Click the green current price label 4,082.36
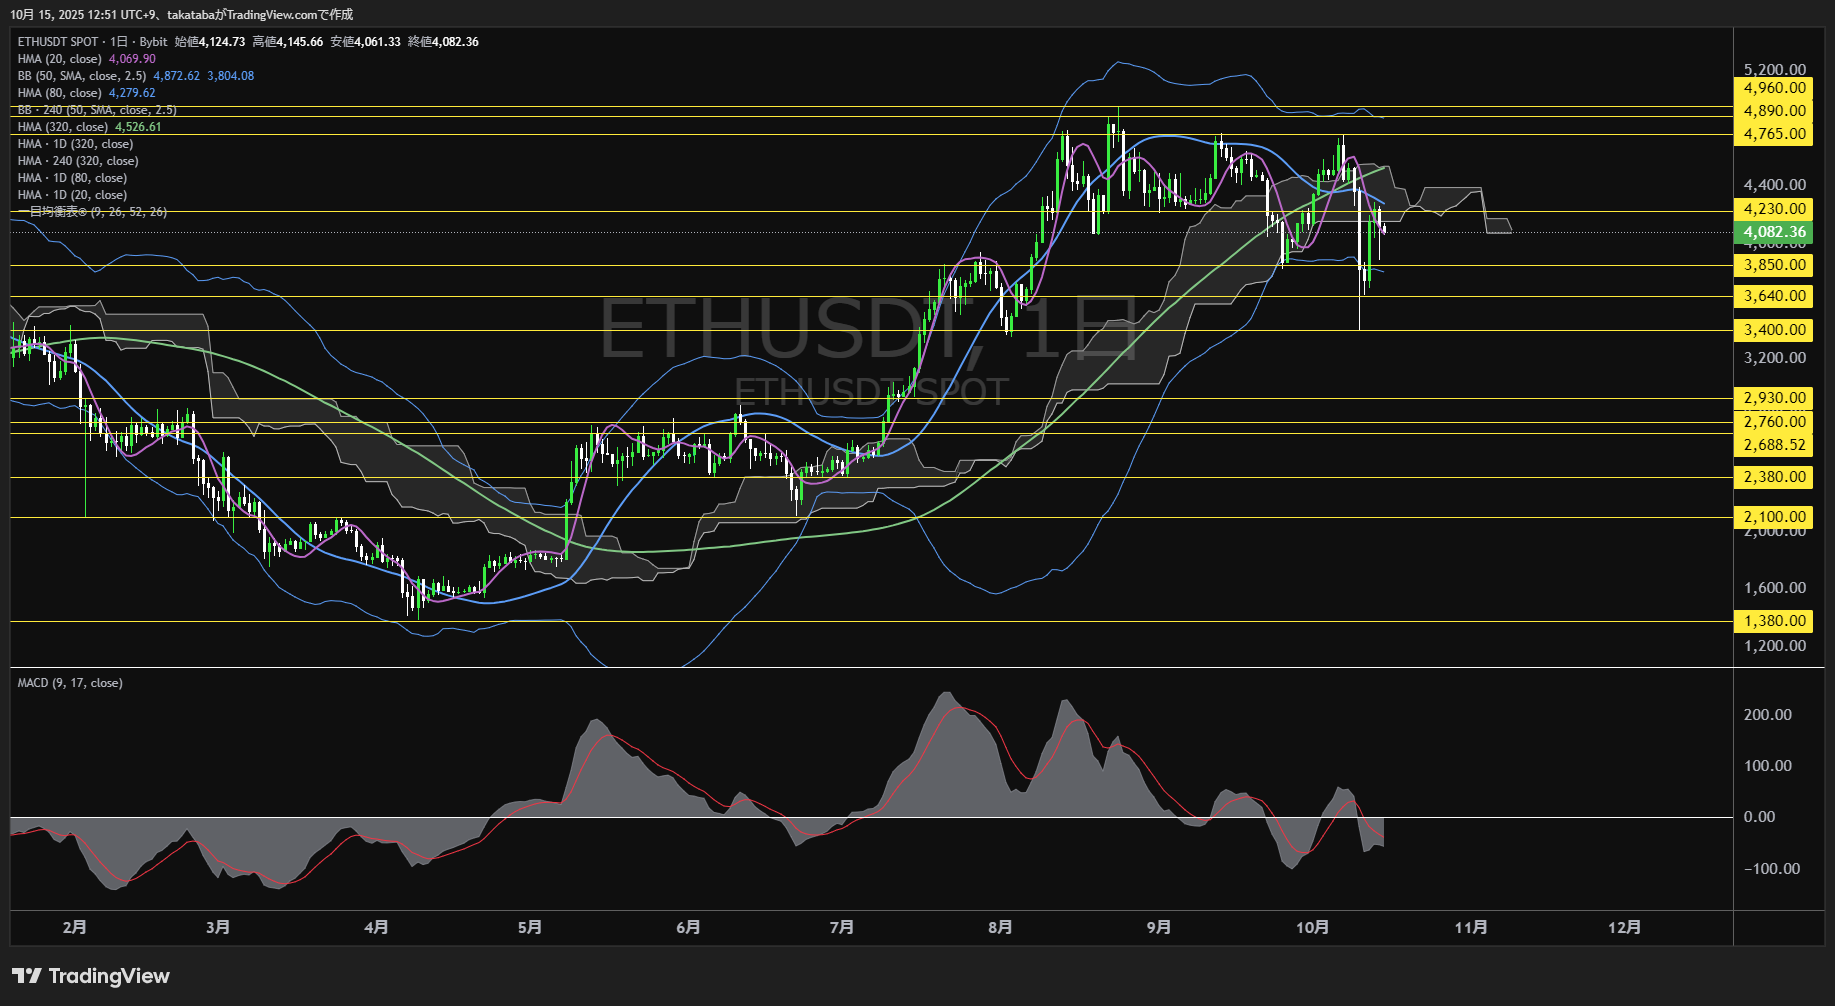 (1773, 232)
